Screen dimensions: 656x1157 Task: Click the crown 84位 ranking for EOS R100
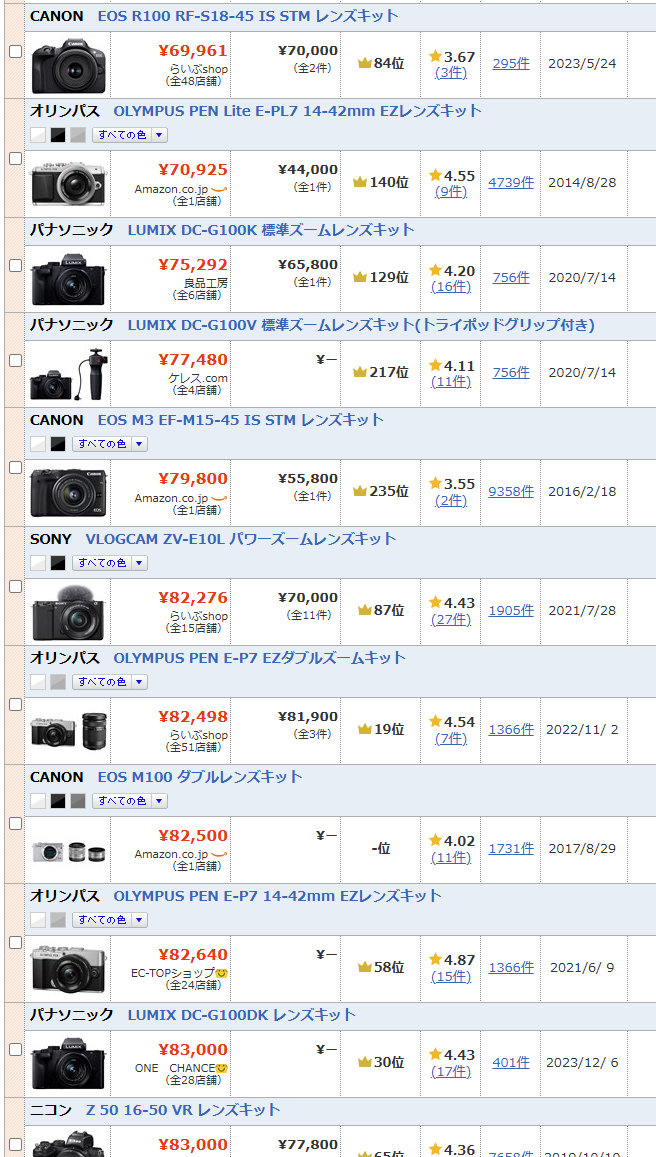pos(381,63)
